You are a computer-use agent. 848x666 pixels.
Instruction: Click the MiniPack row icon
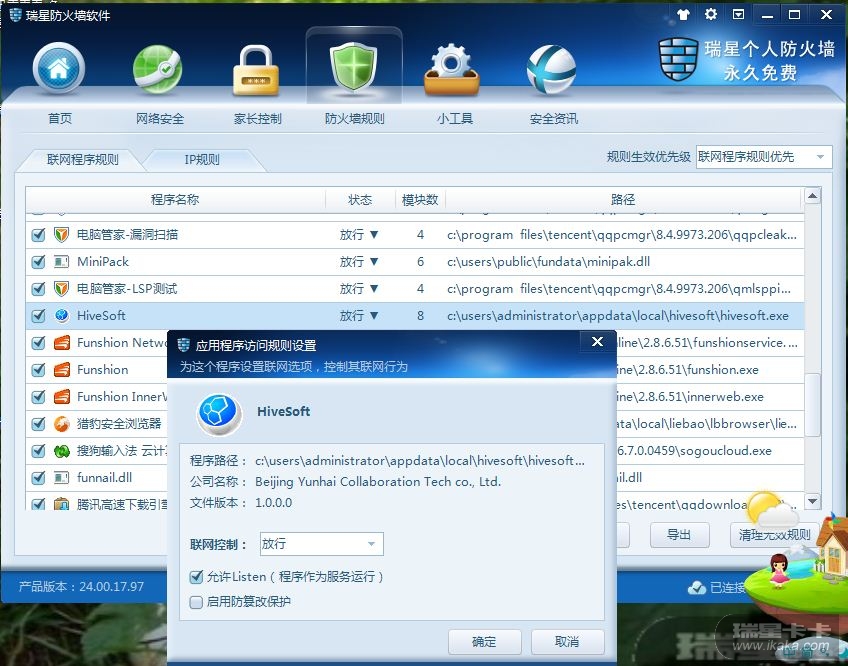[x=61, y=262]
